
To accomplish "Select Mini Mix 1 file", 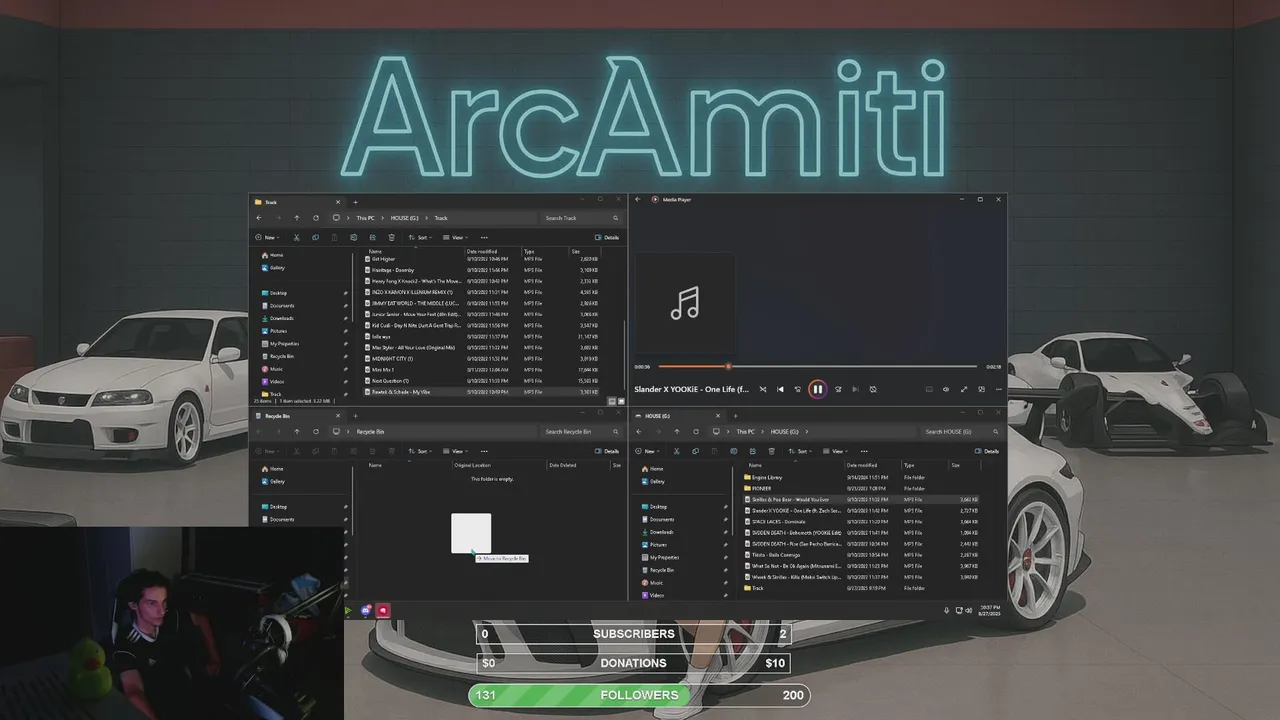I will click(x=482, y=370).
